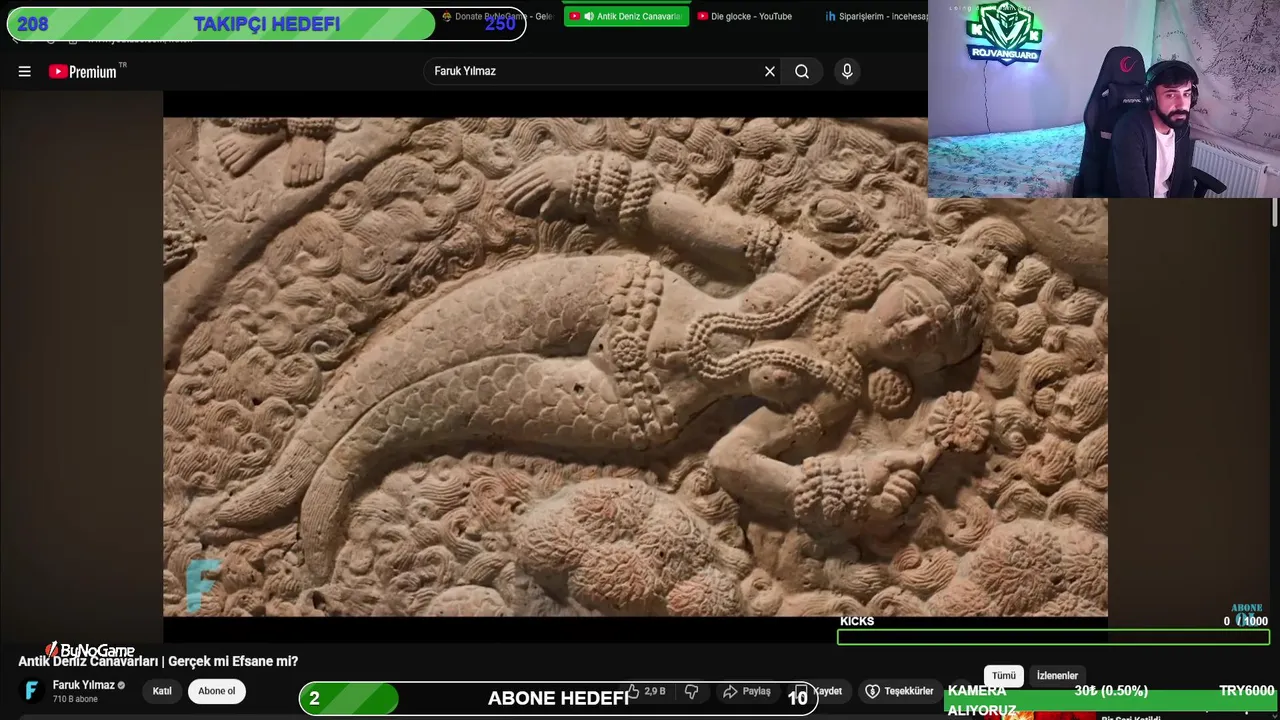This screenshot has height=720, width=1280.
Task: Open Faruk Yılmaz channel avatar
Action: coord(32,691)
